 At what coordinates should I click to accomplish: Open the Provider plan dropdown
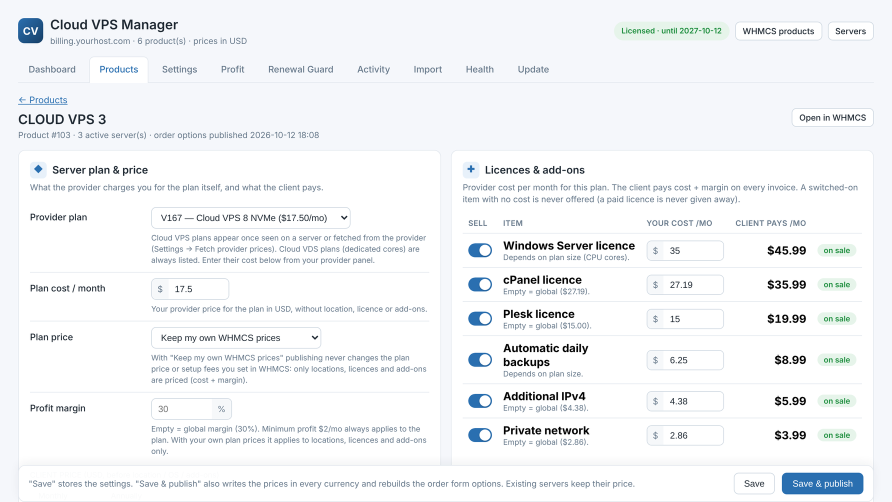[251, 218]
